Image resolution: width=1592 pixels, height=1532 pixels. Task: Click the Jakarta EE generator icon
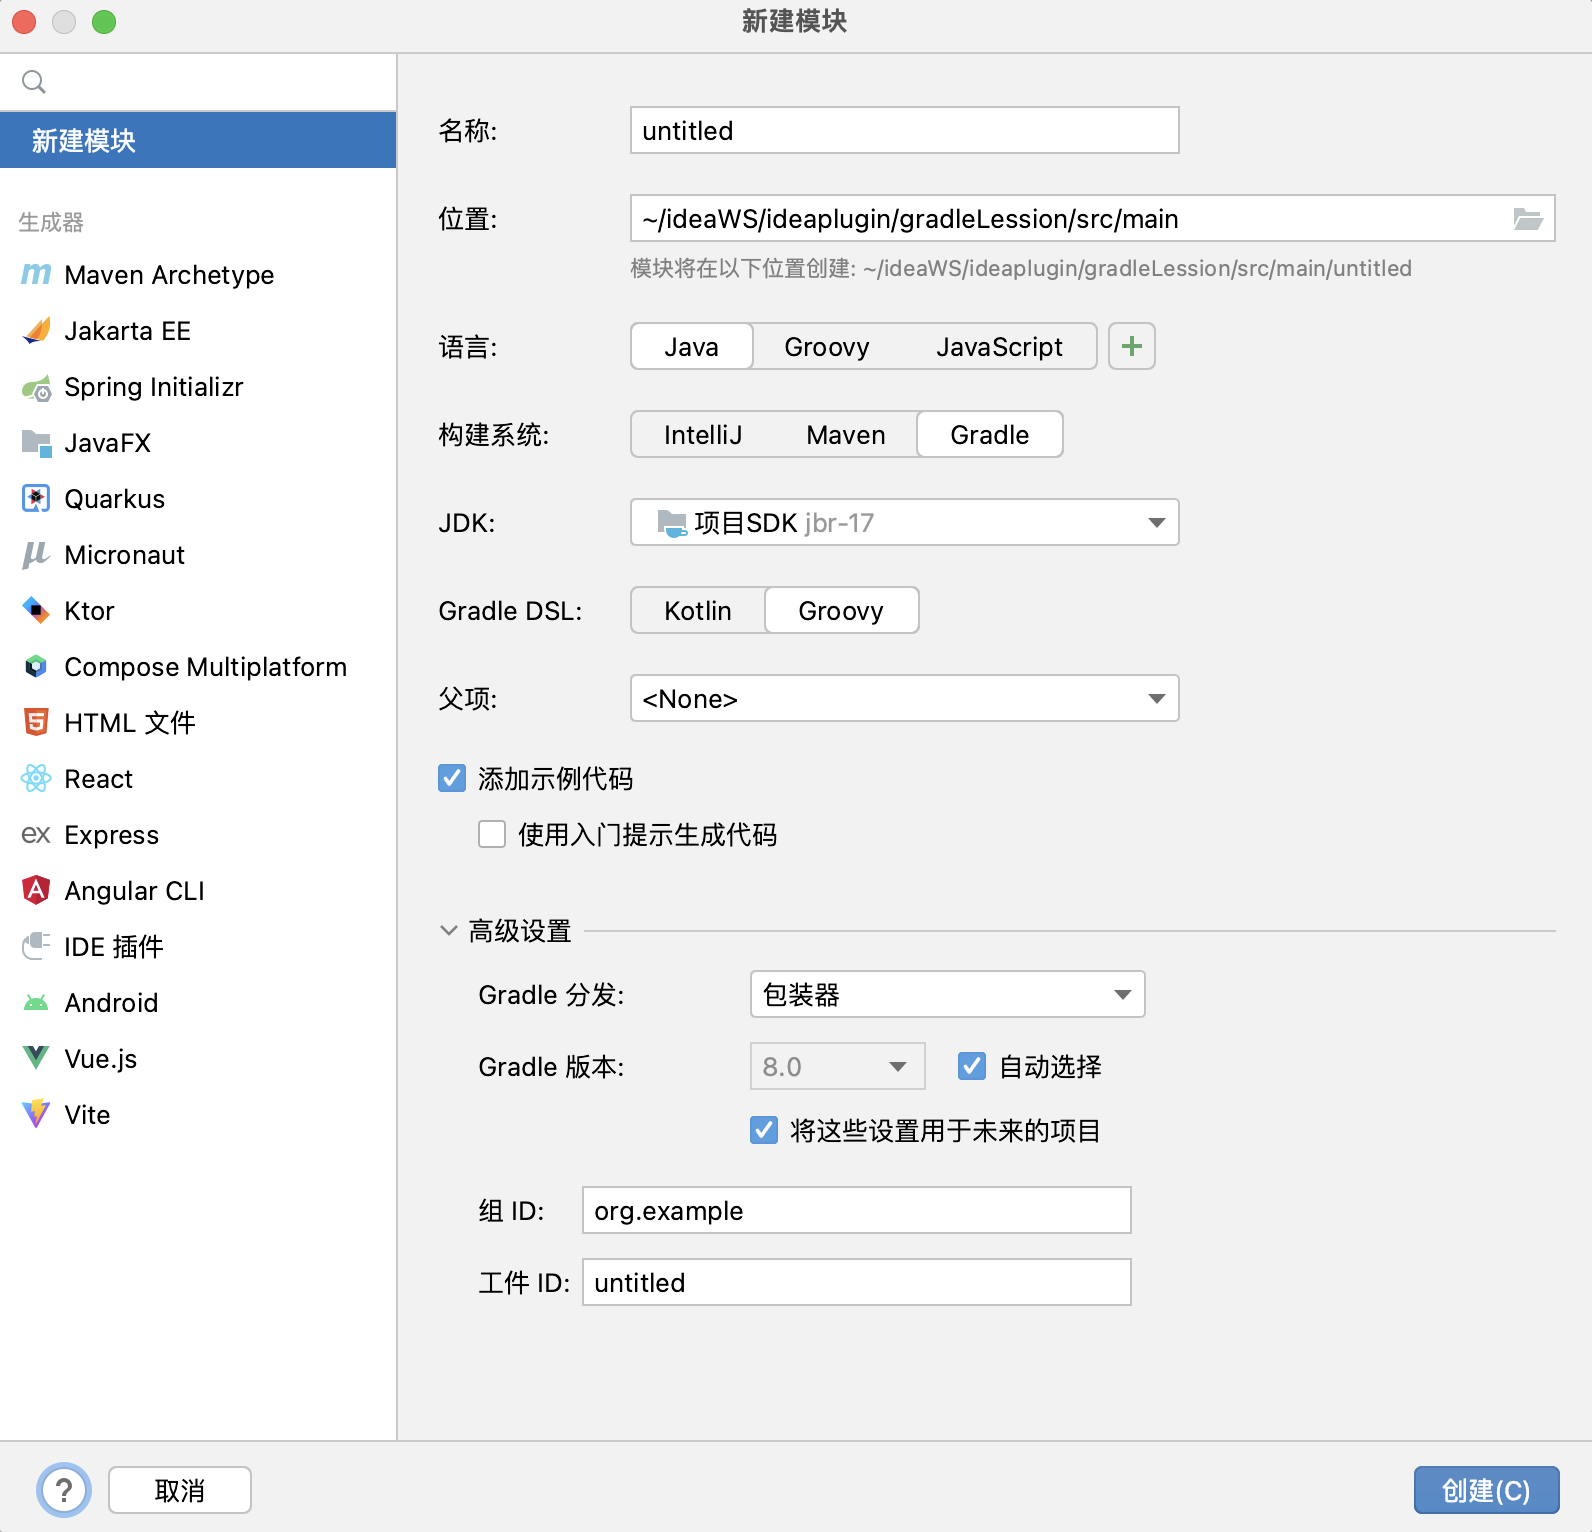click(36, 330)
